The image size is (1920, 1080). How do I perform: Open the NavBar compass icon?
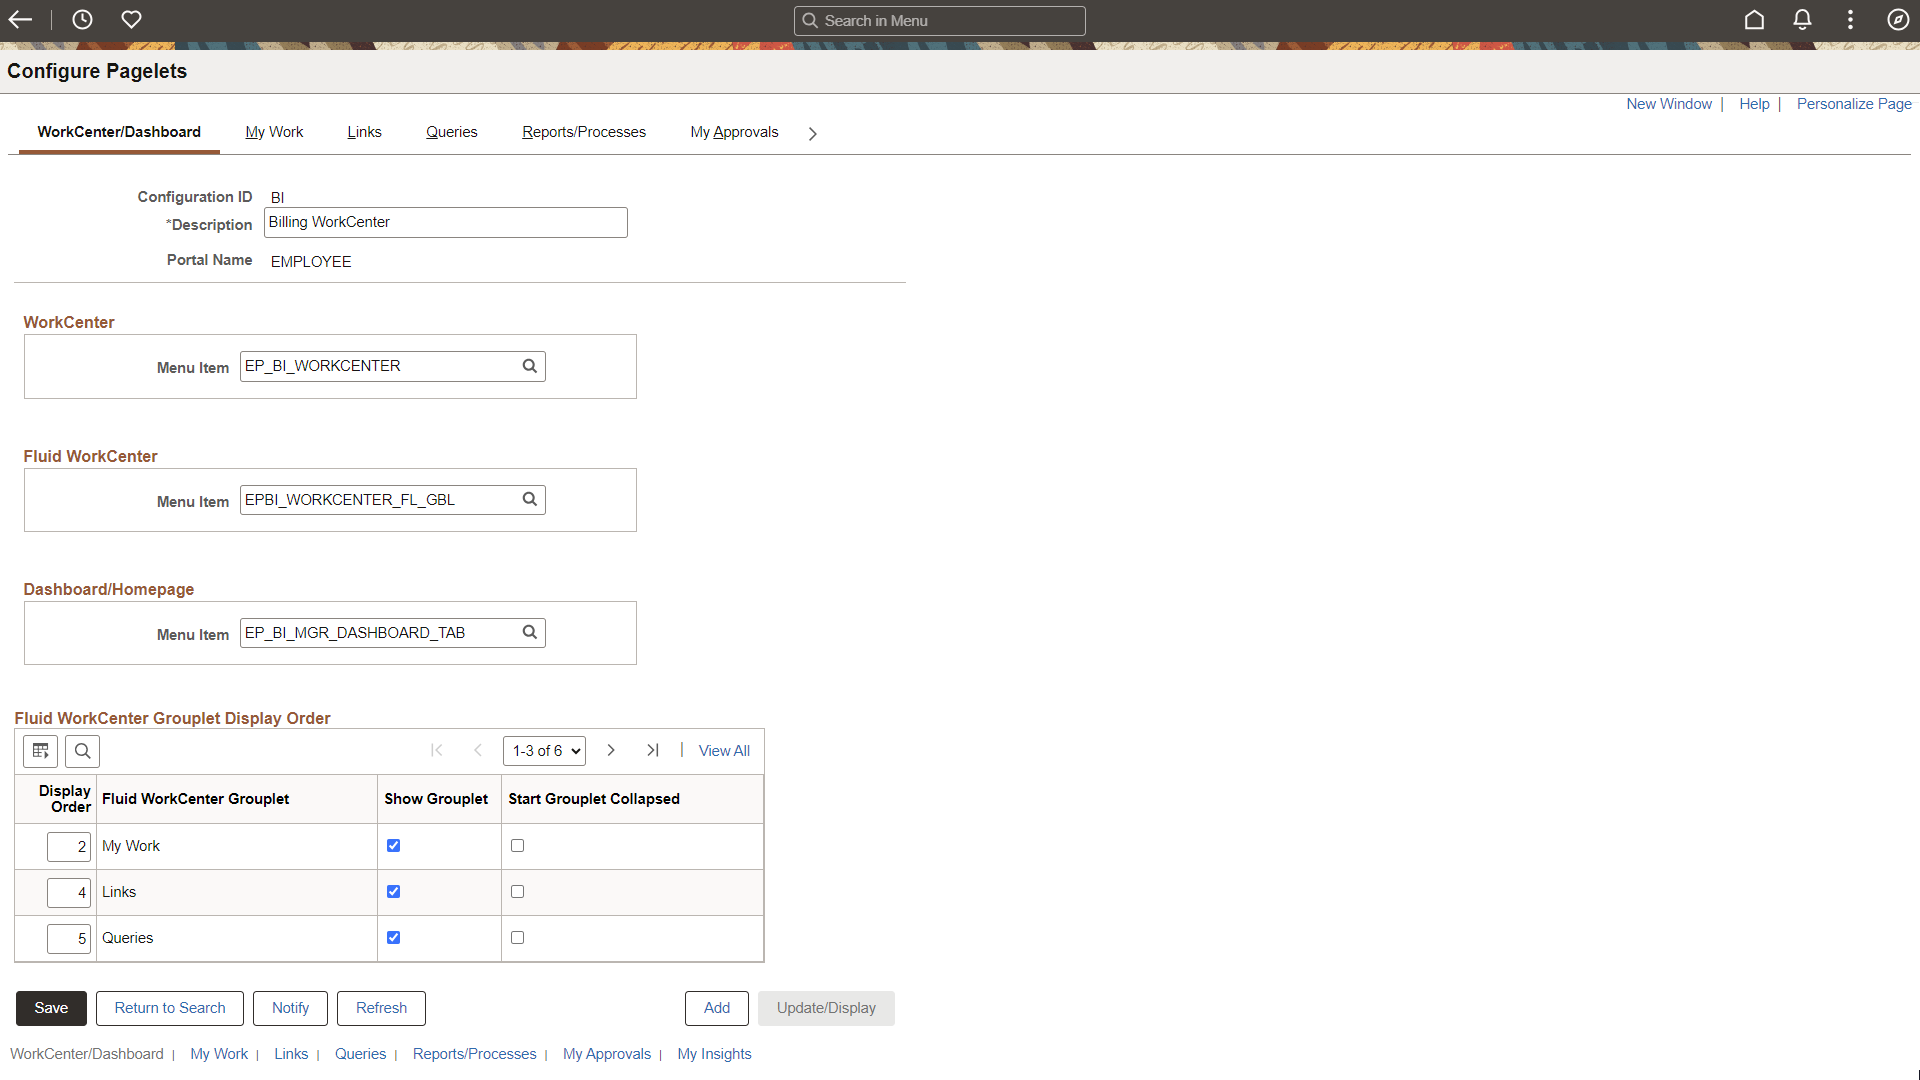pyautogui.click(x=1898, y=19)
